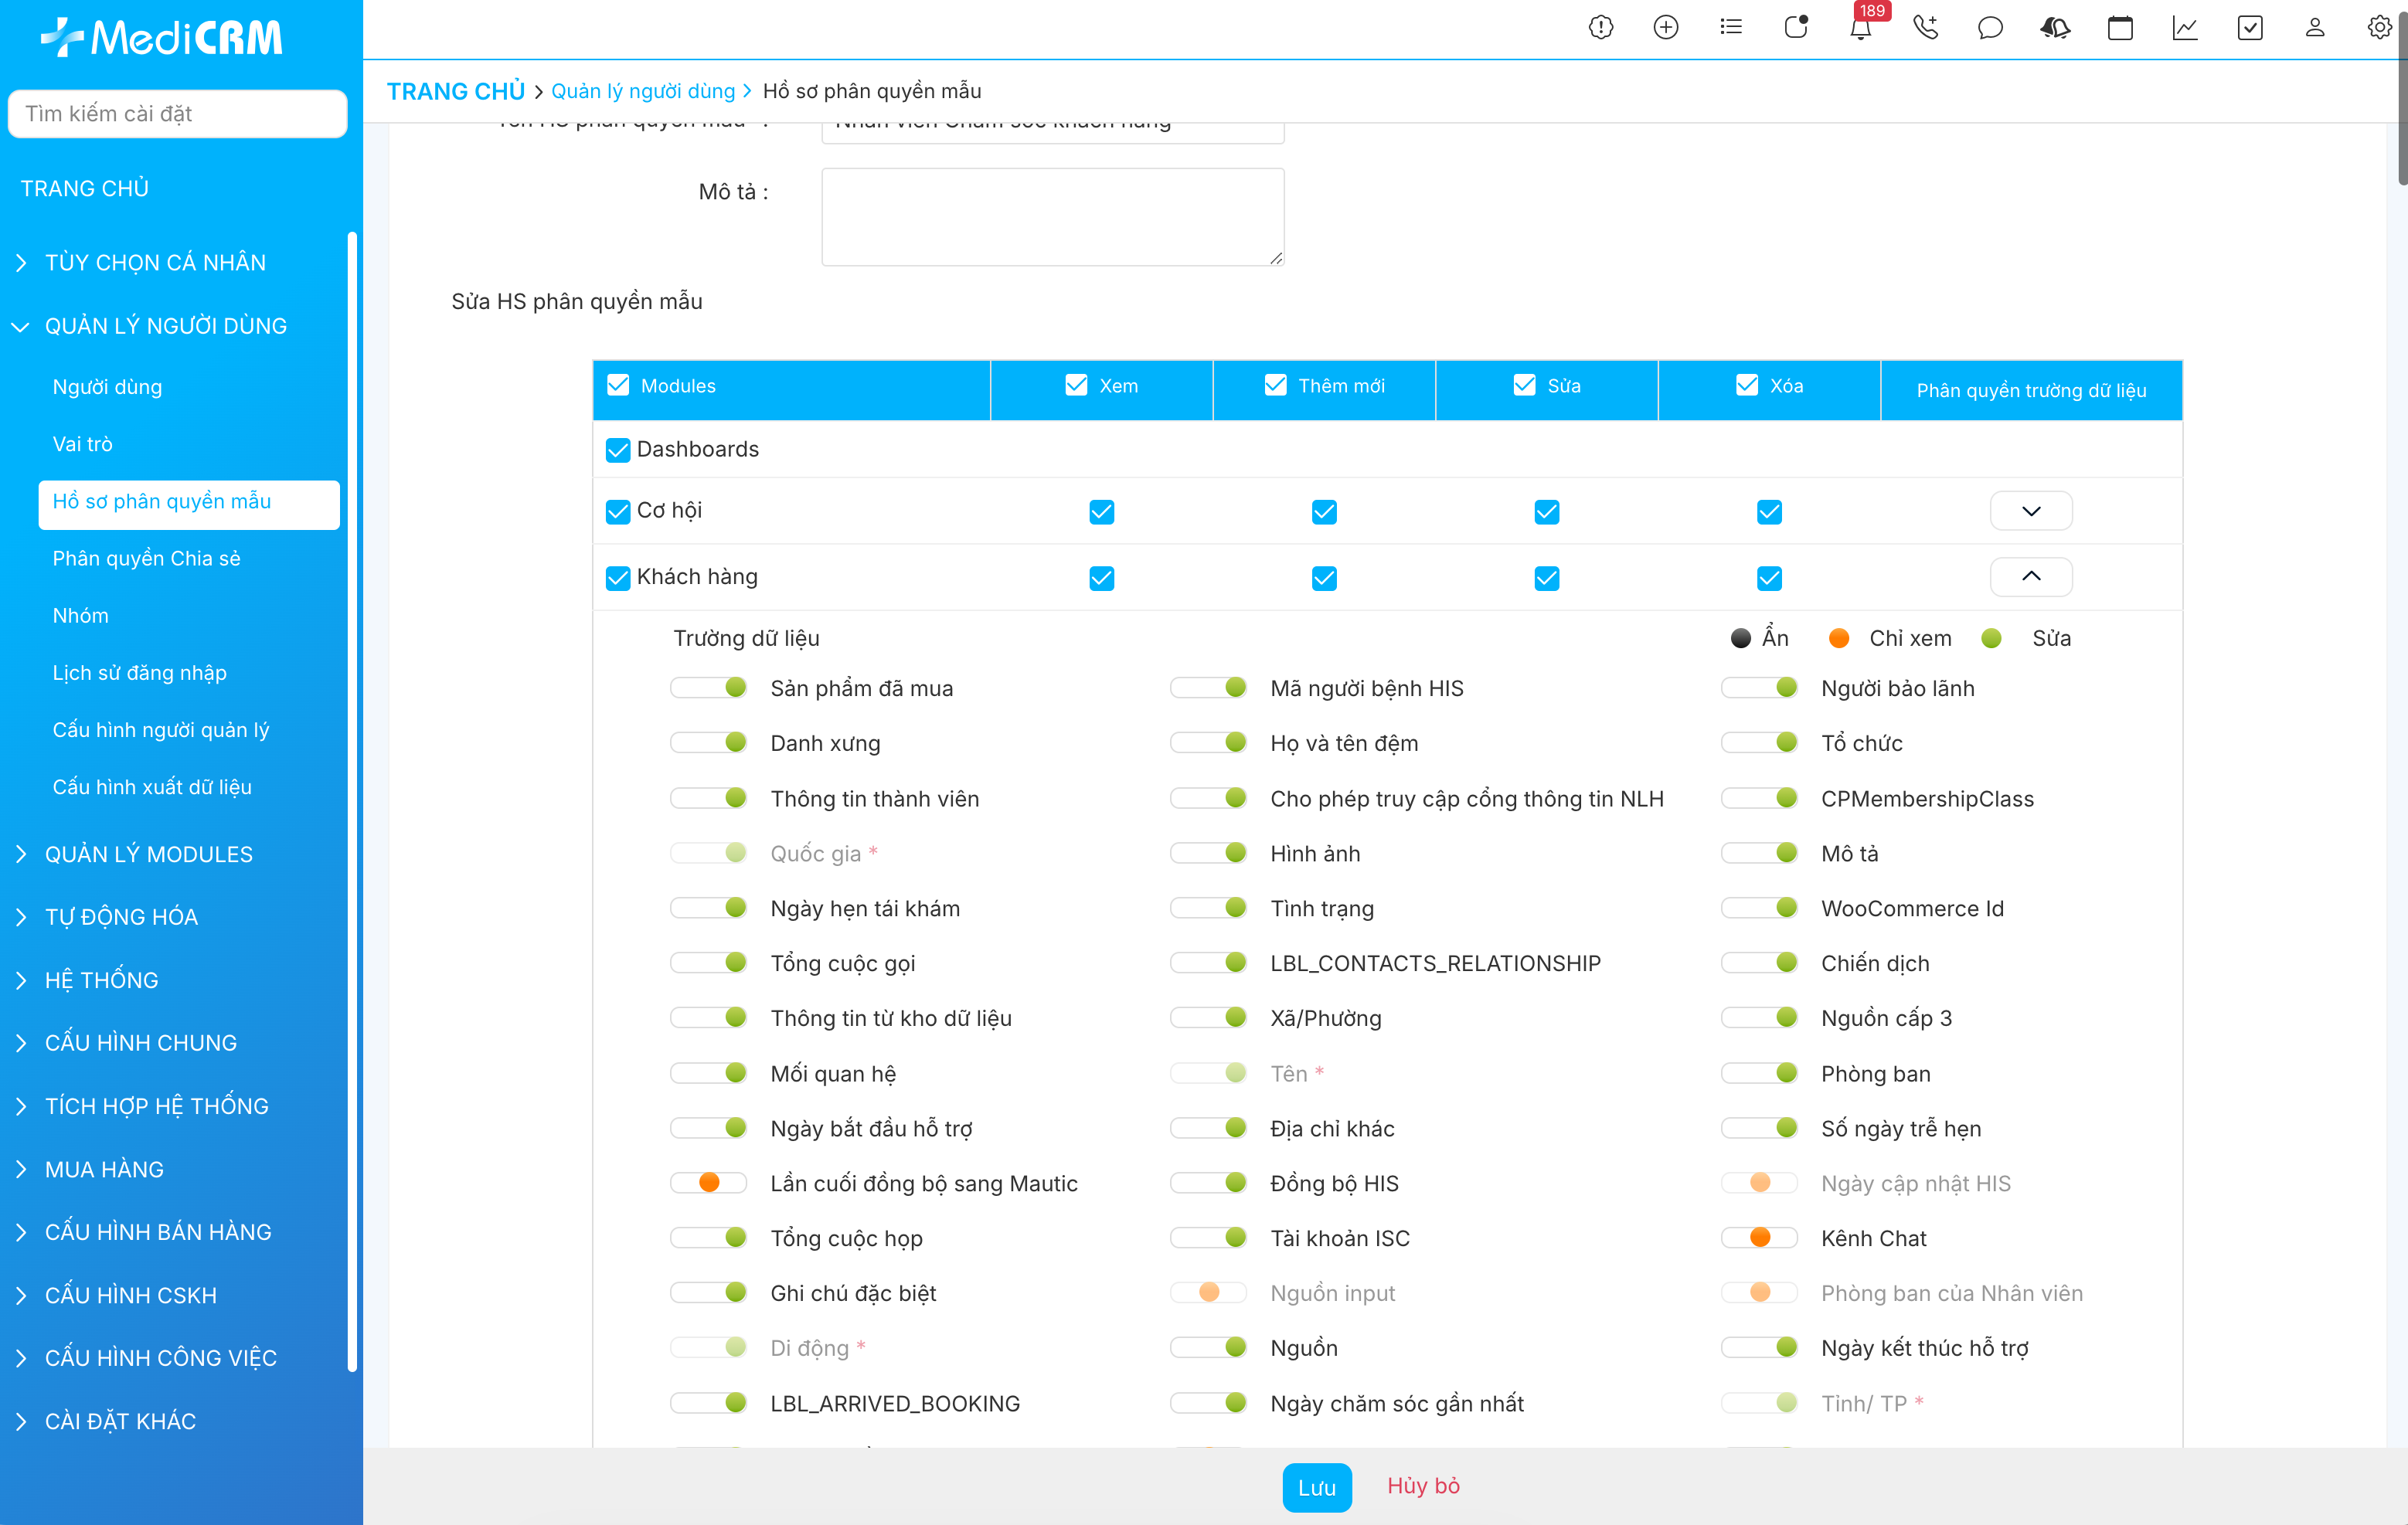This screenshot has height=1525, width=2408.
Task: Uncheck Xóa permission for Cơ hội
Action: [x=1769, y=512]
